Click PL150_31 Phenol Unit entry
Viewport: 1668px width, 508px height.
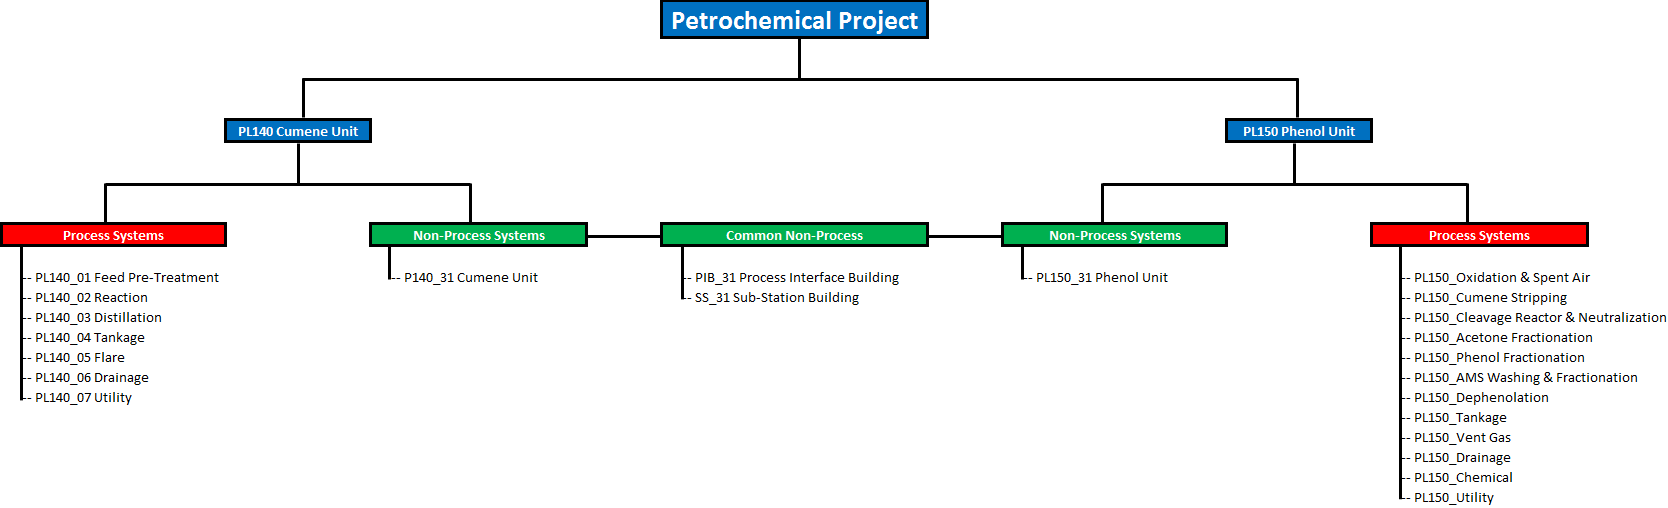(1102, 278)
